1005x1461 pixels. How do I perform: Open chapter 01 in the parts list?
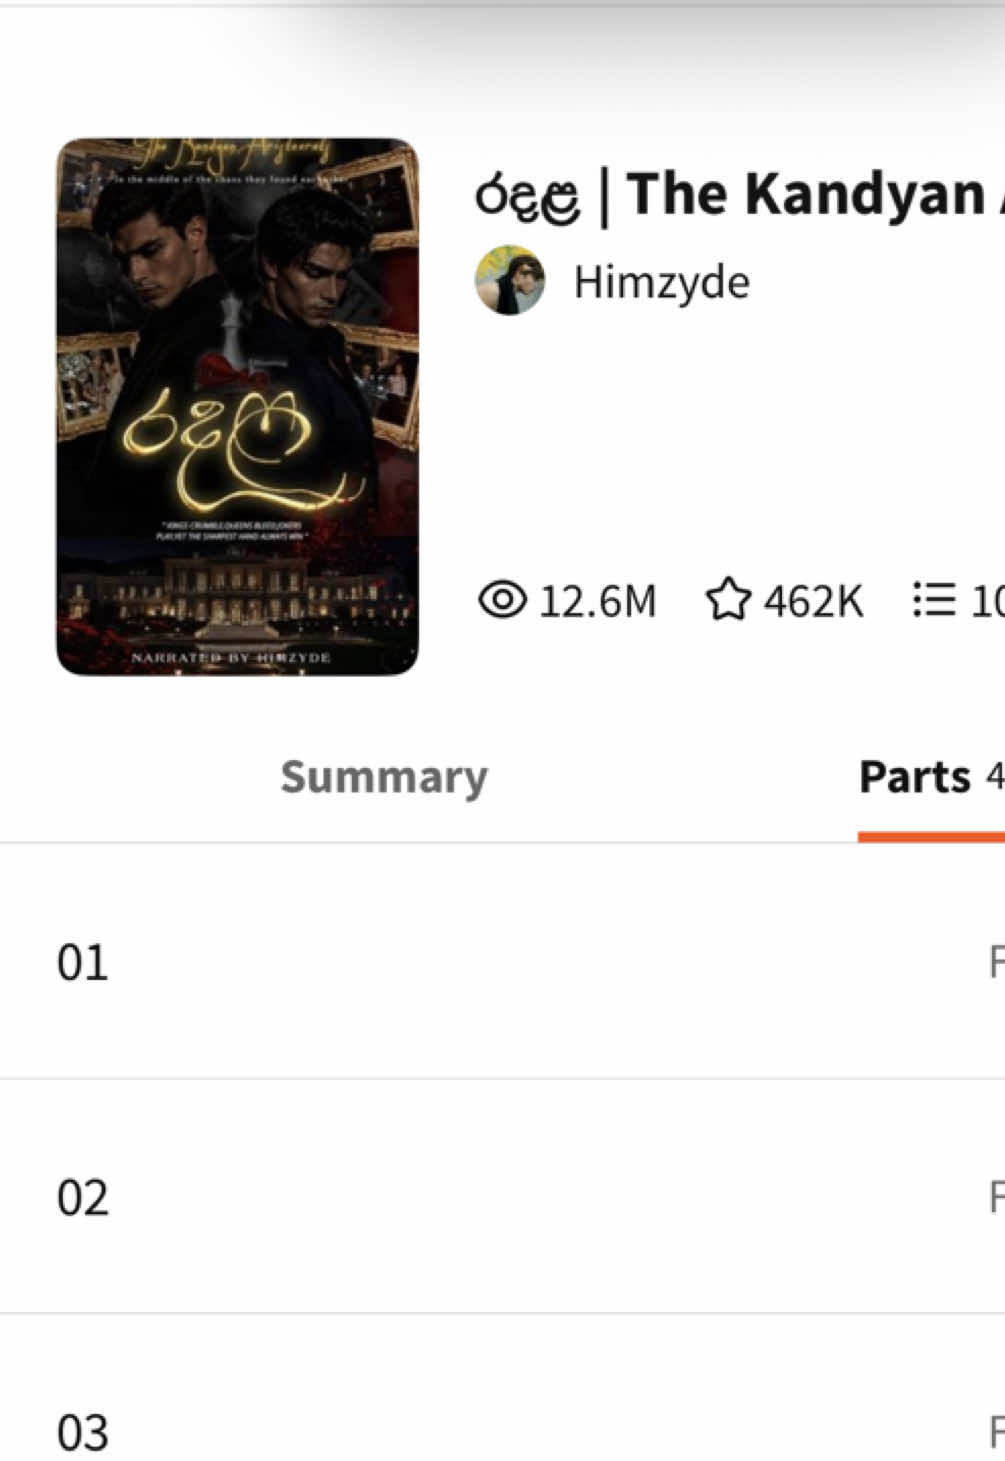(x=502, y=962)
